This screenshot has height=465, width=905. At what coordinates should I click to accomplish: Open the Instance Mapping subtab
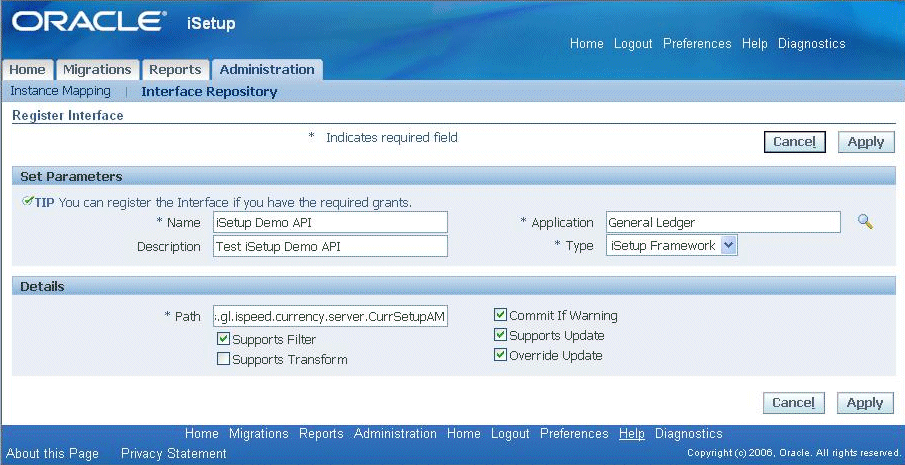(61, 91)
